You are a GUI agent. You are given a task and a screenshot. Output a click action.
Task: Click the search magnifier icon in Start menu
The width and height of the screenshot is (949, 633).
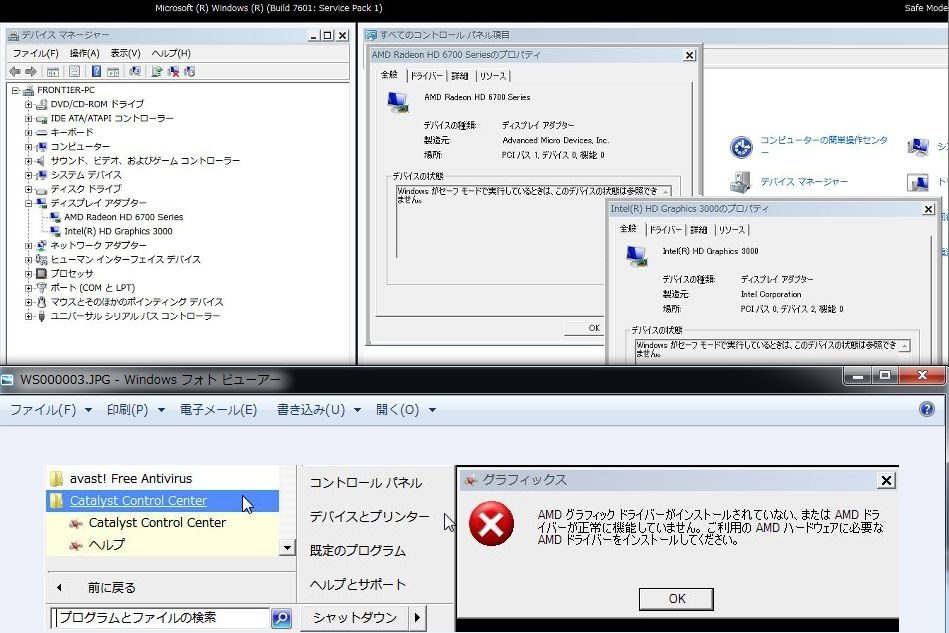(281, 618)
